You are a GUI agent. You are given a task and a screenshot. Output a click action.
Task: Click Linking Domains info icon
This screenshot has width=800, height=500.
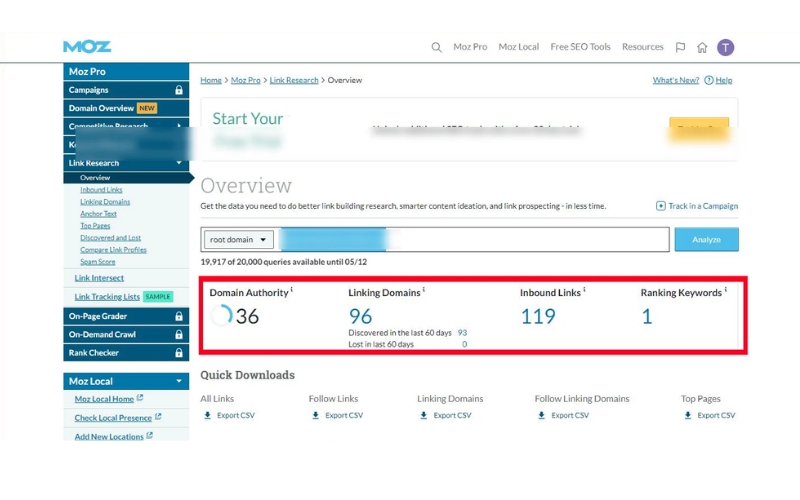click(x=423, y=289)
